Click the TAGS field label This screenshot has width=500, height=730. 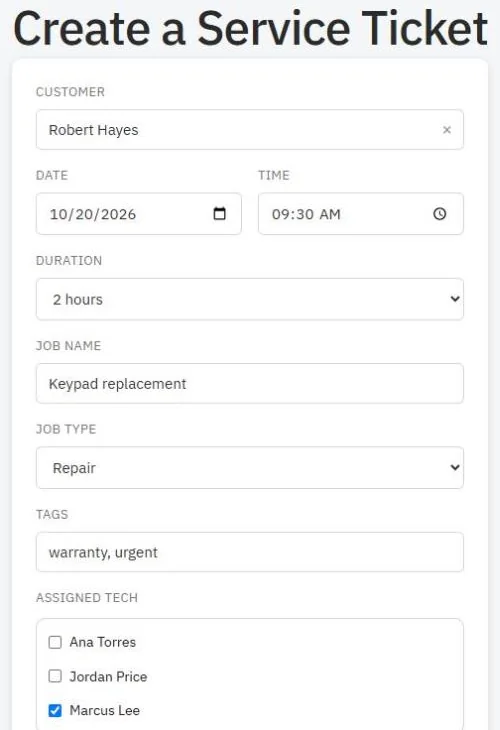click(52, 514)
